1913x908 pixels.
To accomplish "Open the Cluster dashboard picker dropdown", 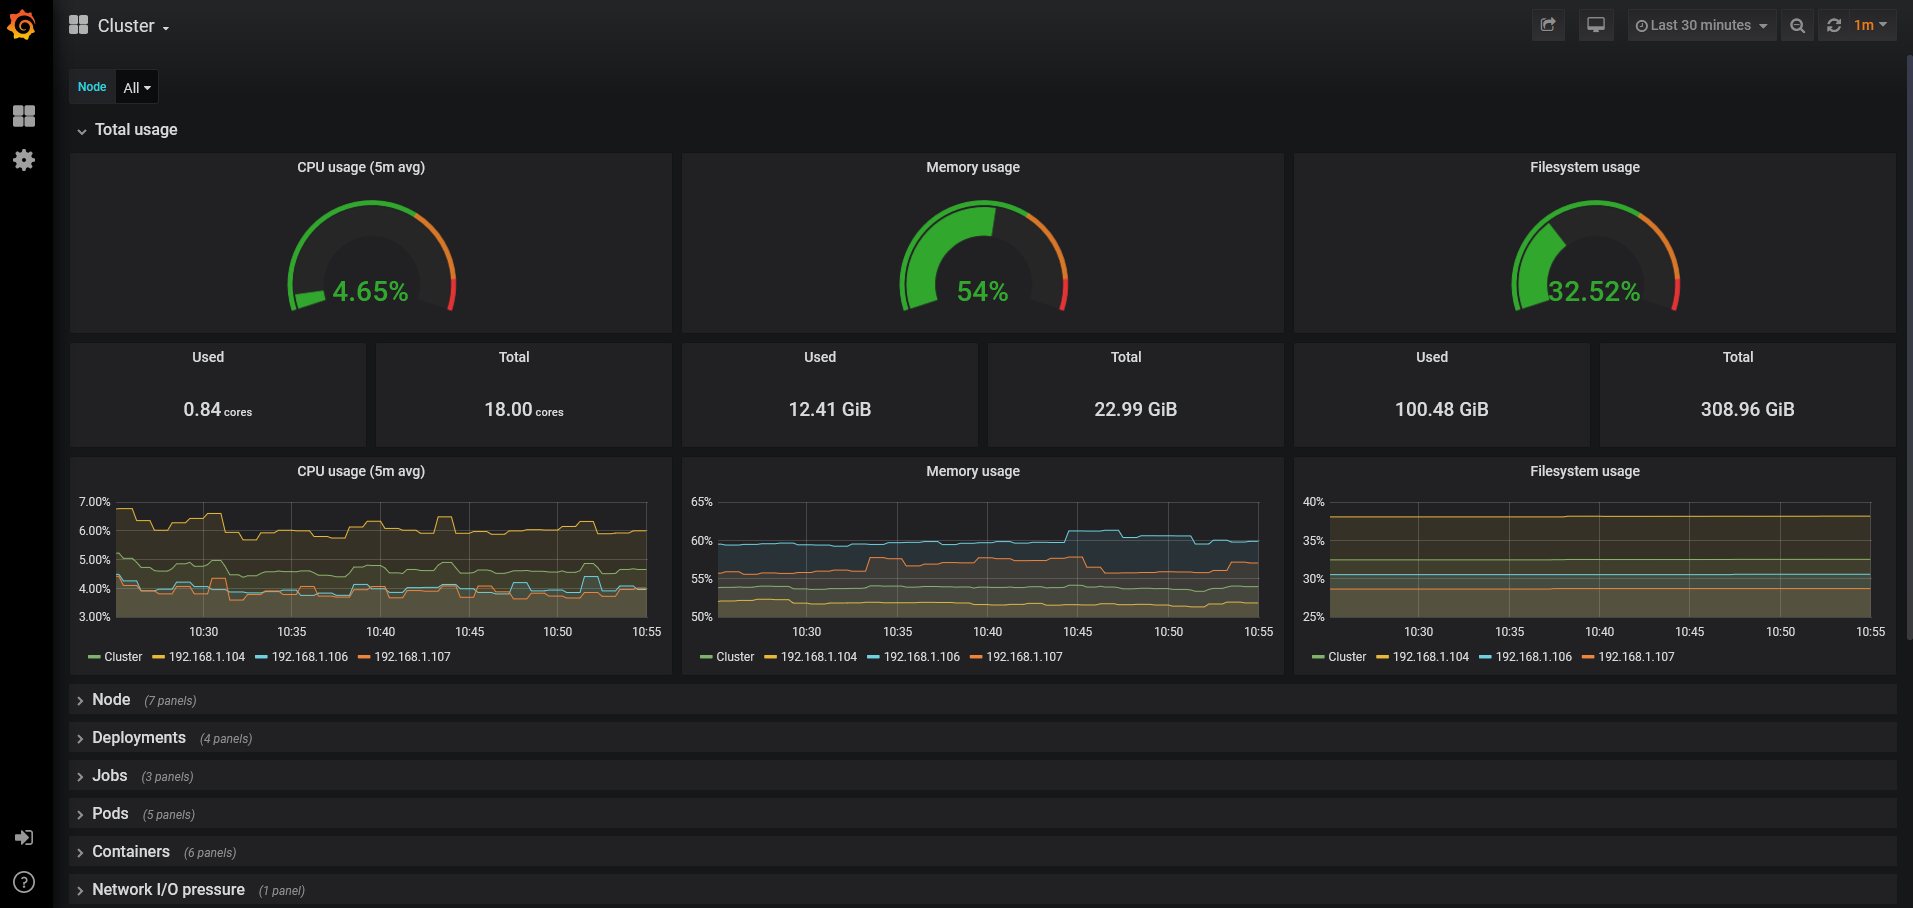I will pos(133,26).
